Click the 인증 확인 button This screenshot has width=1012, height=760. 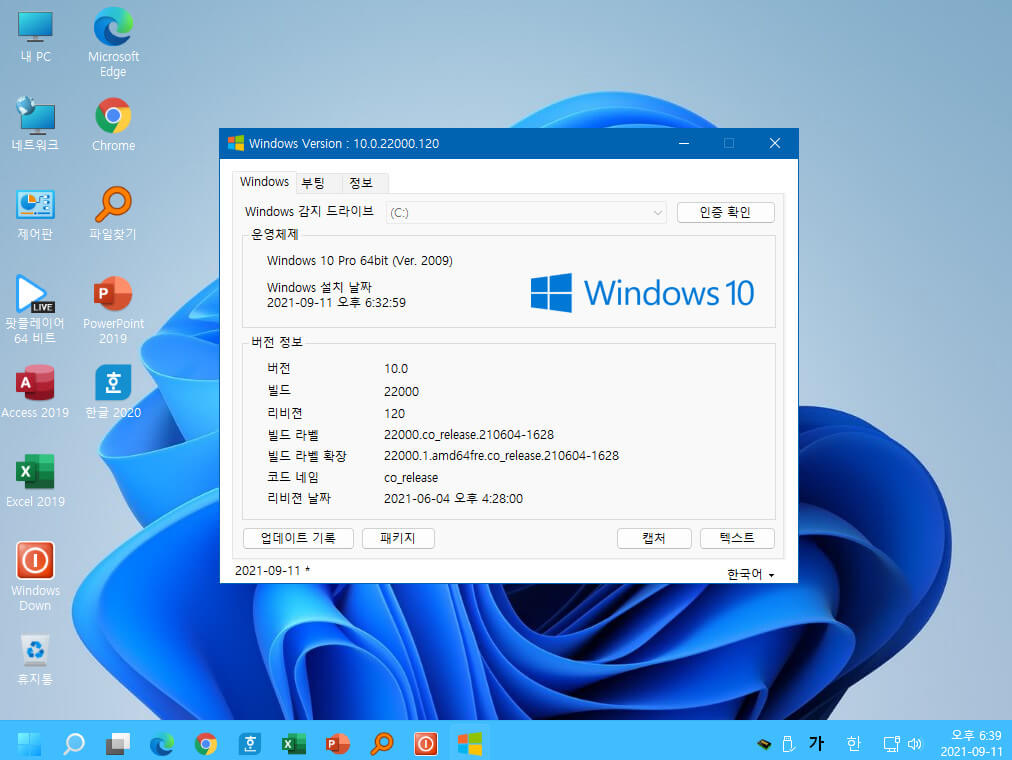(x=725, y=212)
